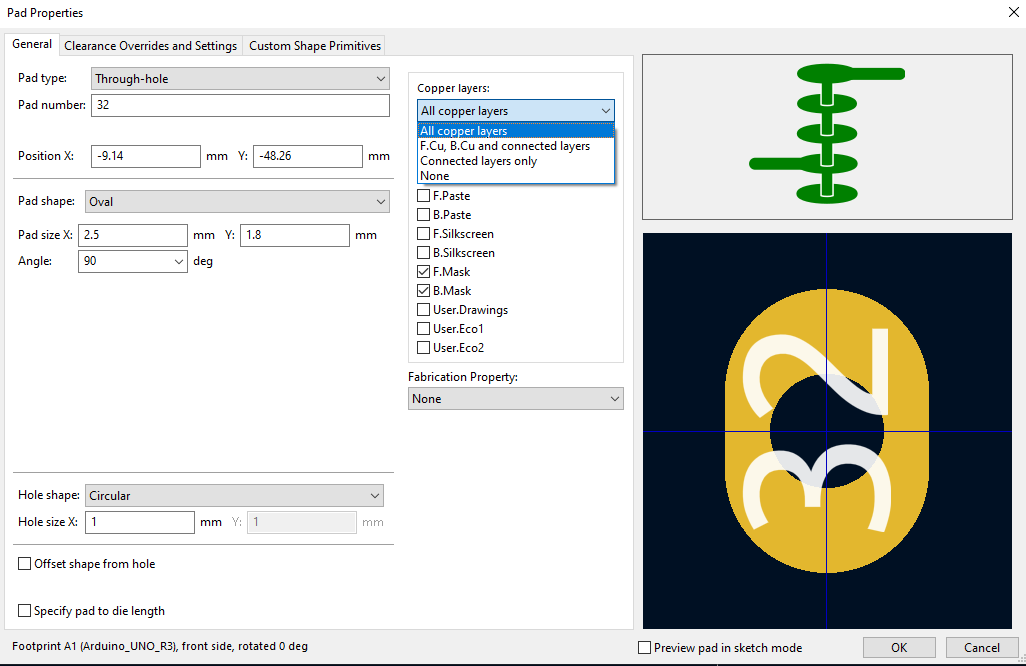Click the layer stackup diagram
1026x666 pixels.
tap(827, 137)
